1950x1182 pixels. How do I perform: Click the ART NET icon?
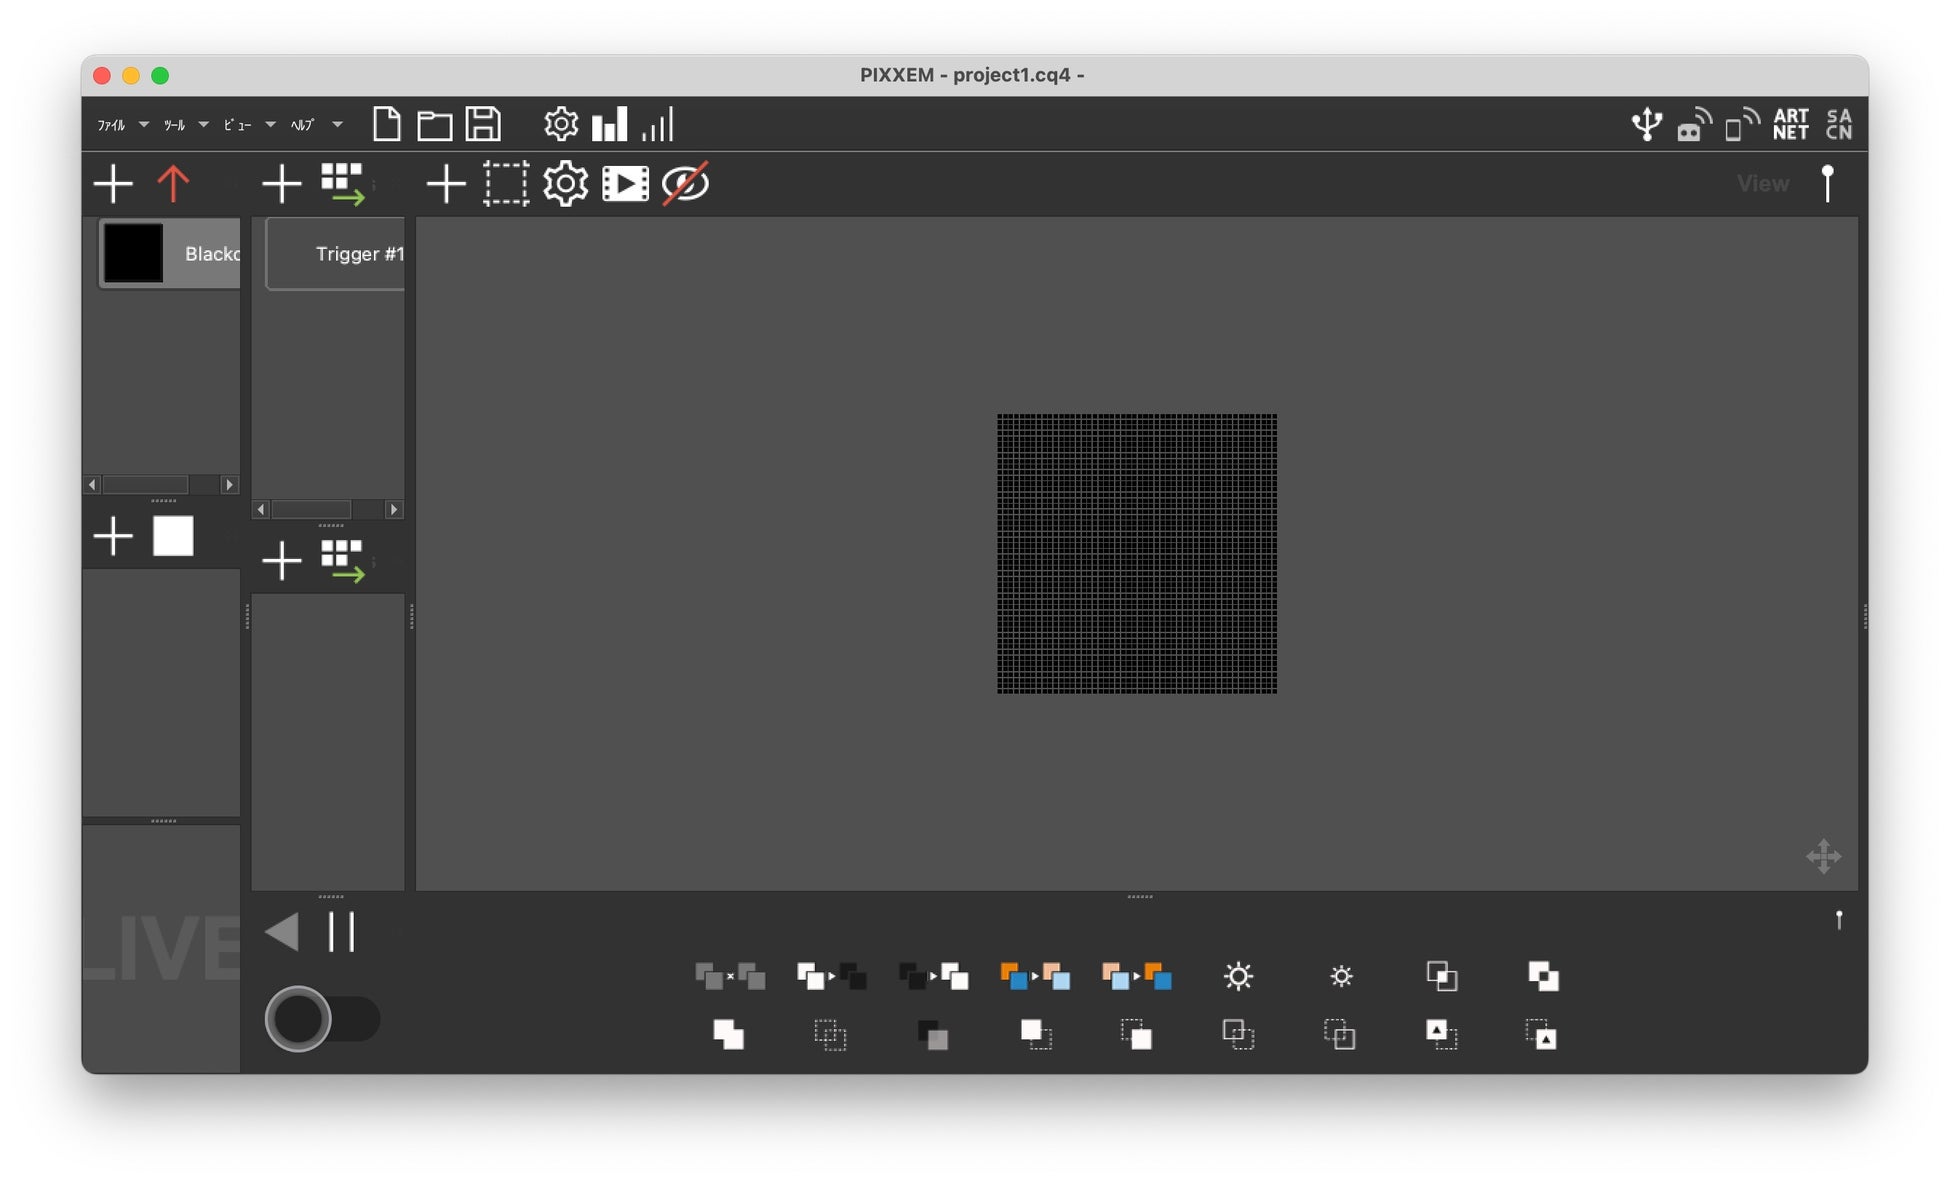[1790, 125]
